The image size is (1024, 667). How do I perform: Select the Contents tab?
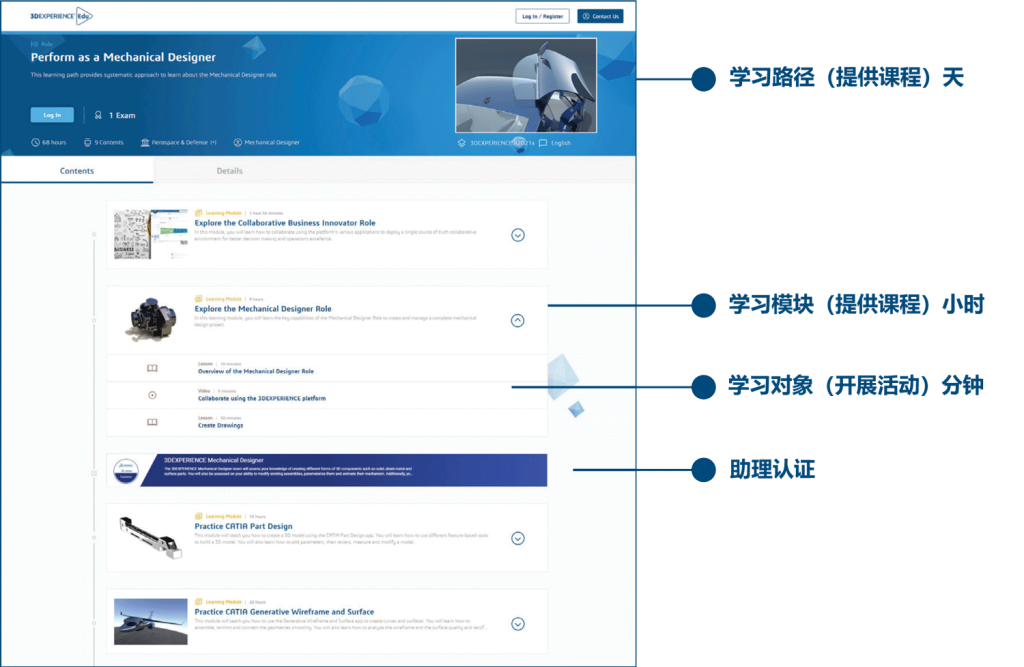(x=77, y=171)
